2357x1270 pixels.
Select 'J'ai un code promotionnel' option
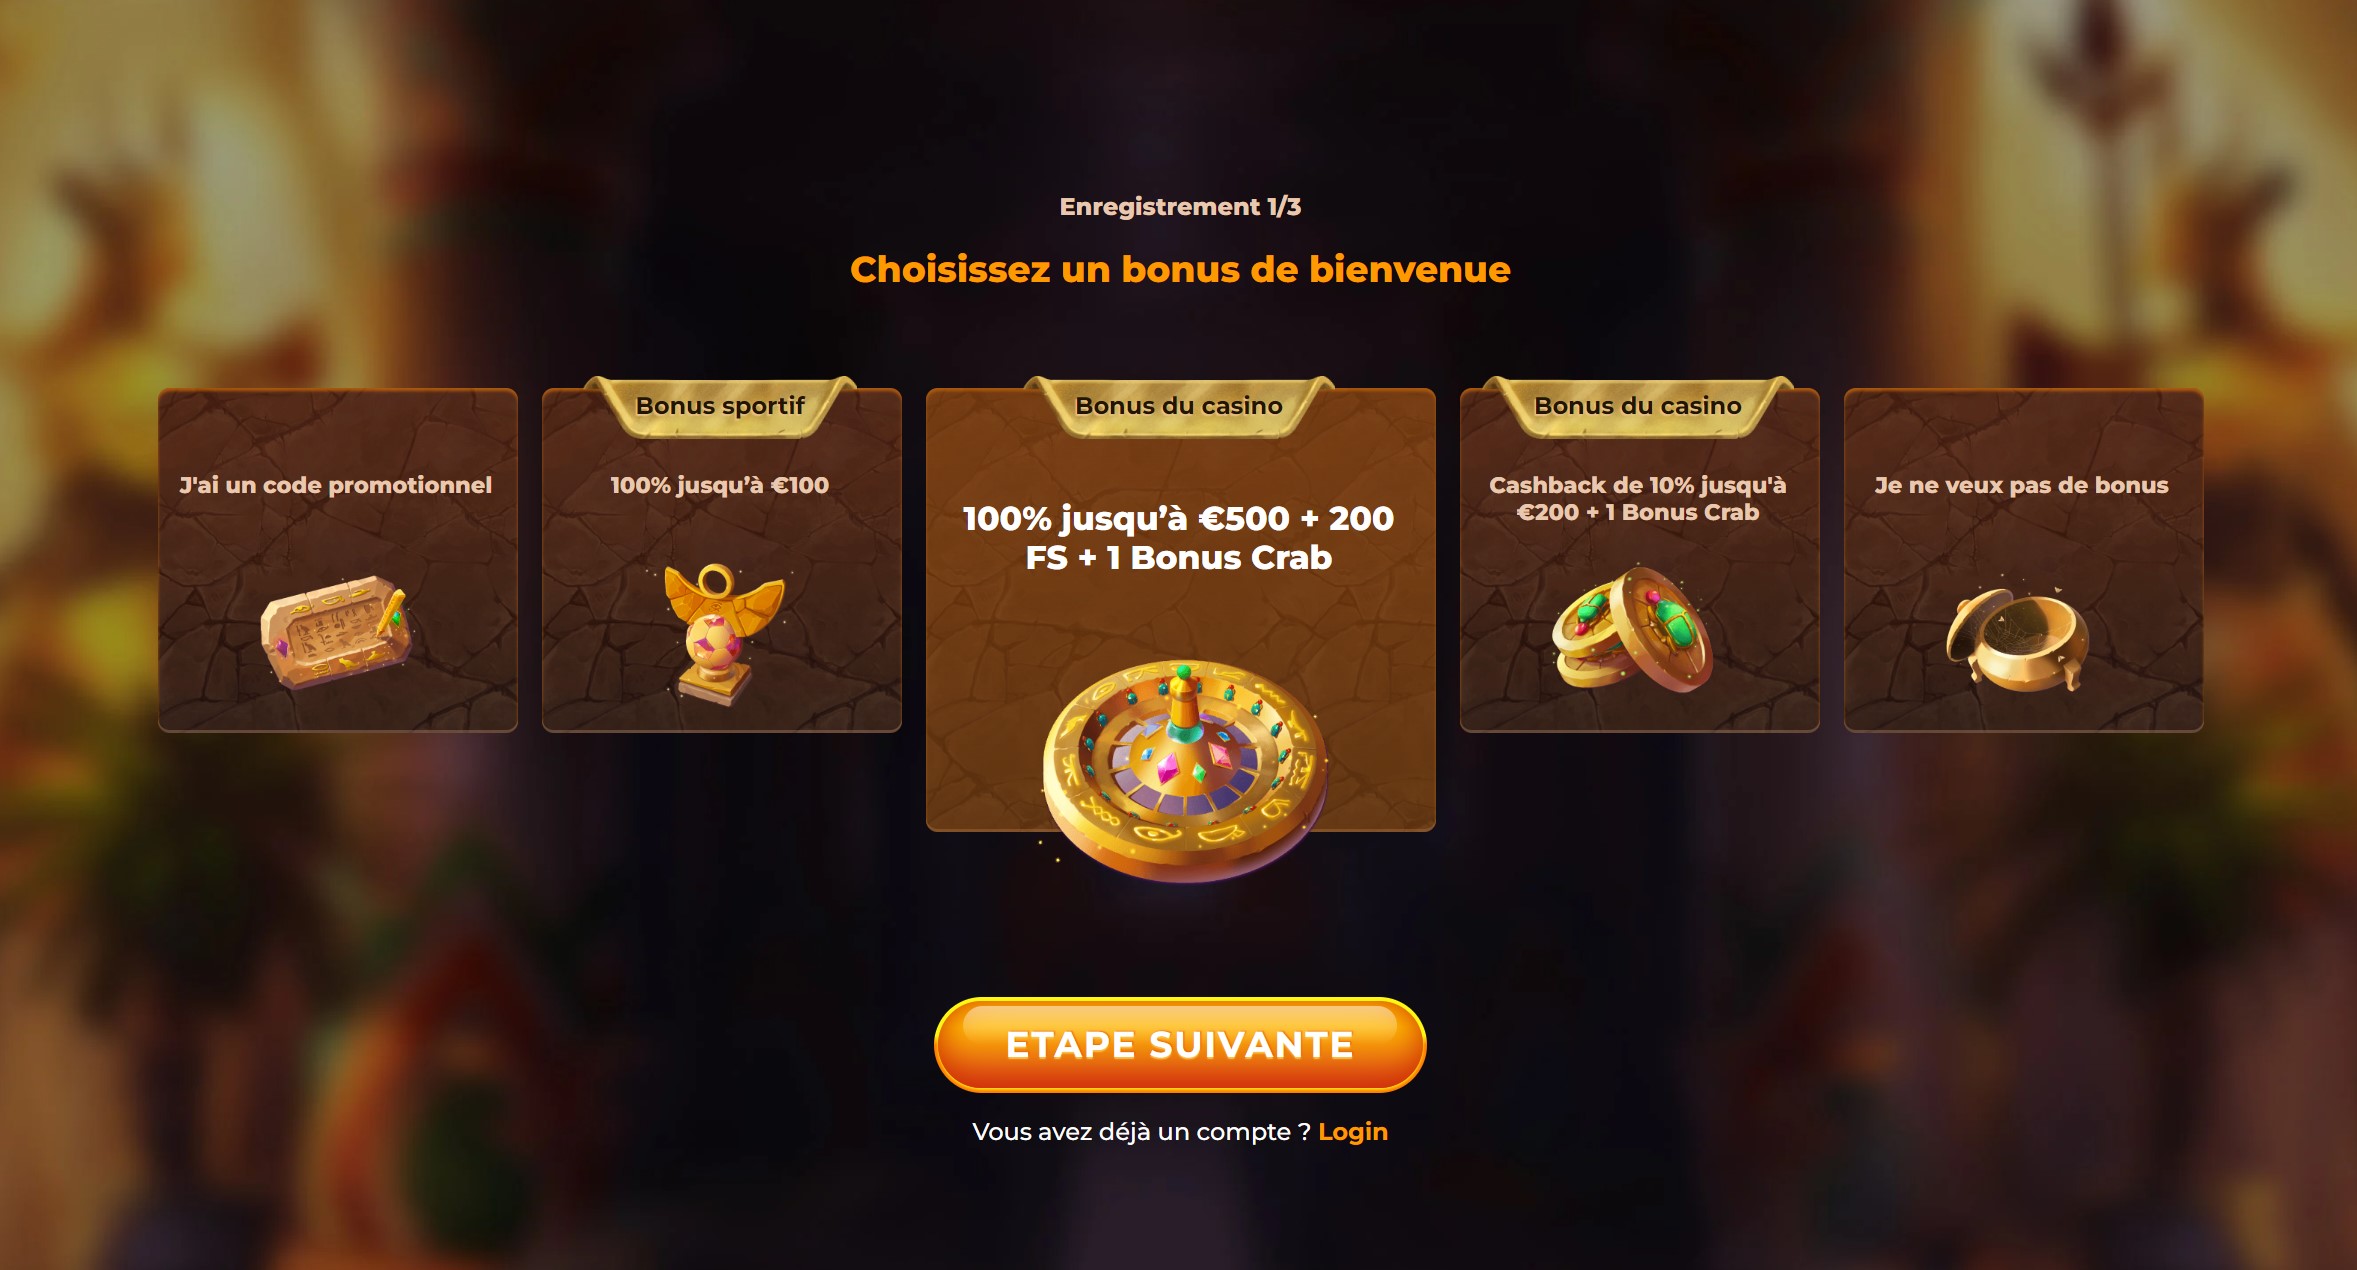[x=338, y=560]
